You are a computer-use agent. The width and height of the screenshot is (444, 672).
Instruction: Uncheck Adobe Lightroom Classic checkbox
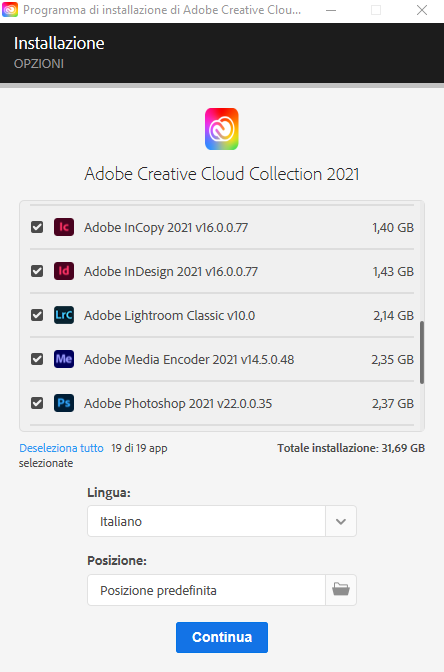click(x=37, y=315)
